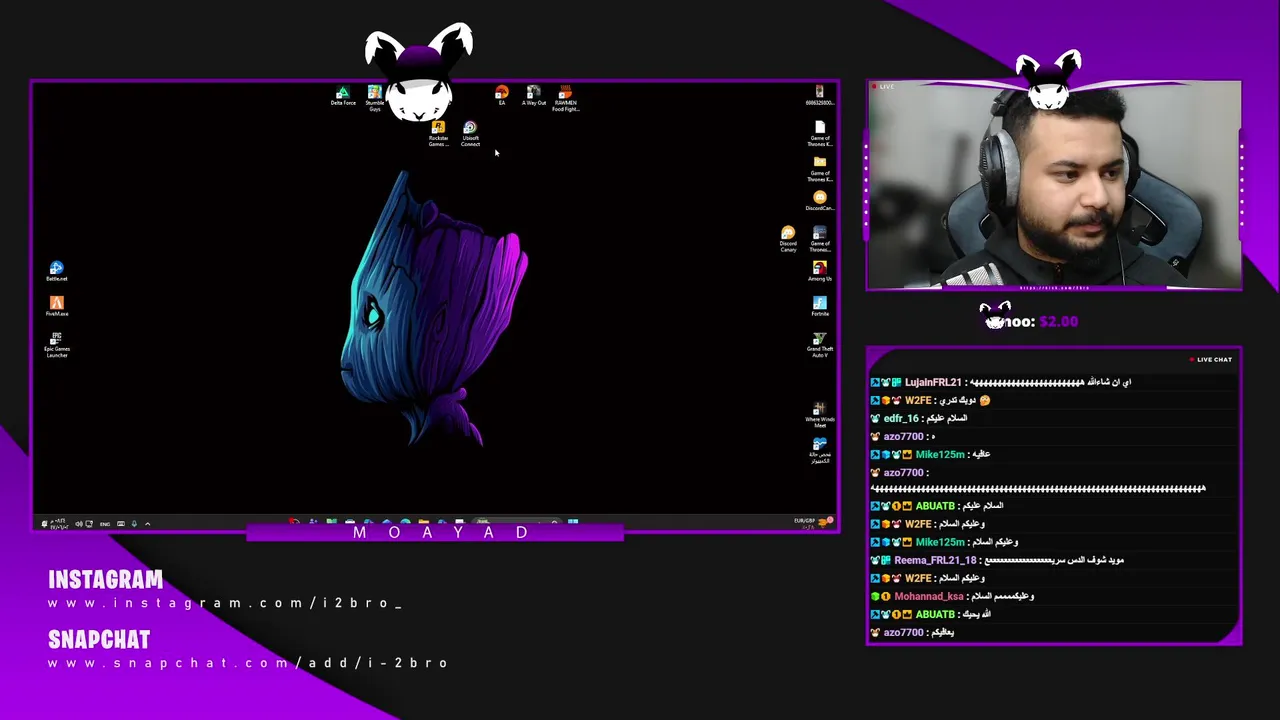1280x720 pixels.
Task: Select the A Way Out game icon
Action: tap(534, 96)
